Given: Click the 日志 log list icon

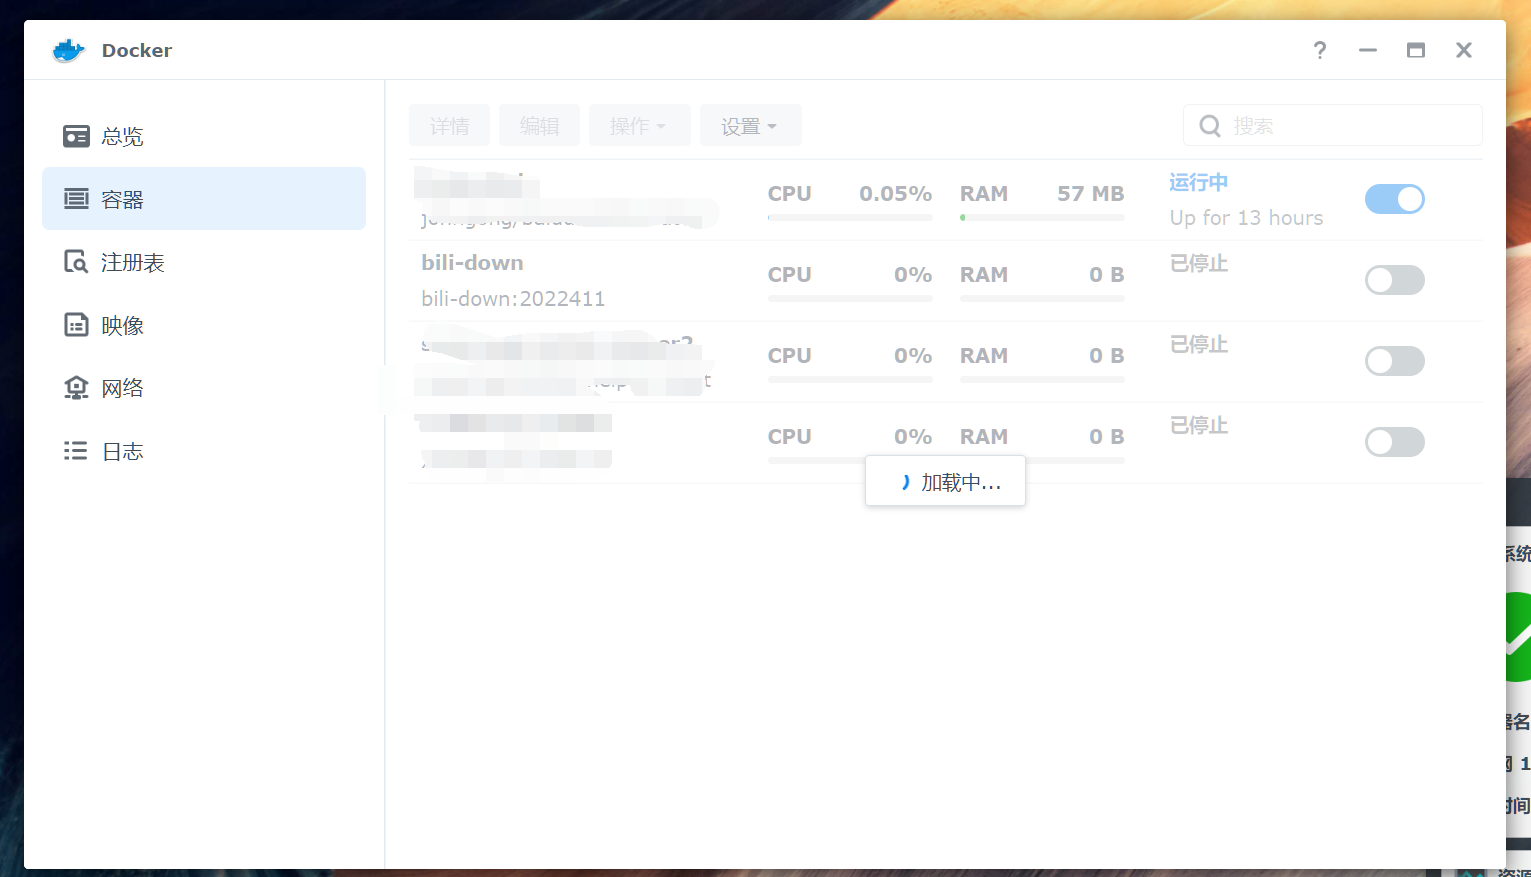Looking at the screenshot, I should point(76,451).
